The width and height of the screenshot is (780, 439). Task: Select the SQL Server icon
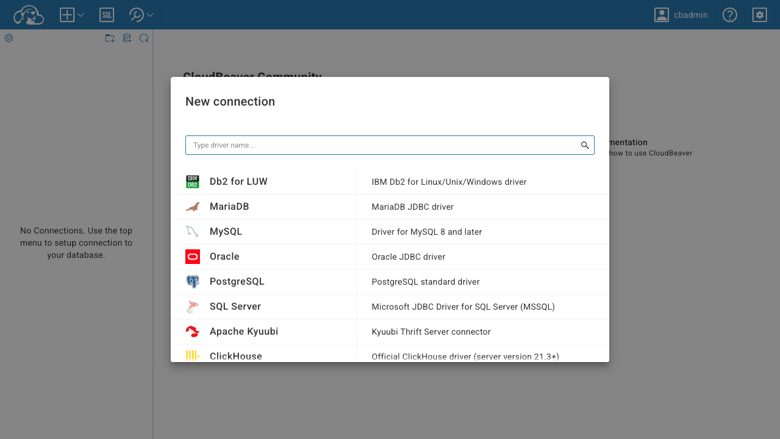pyautogui.click(x=193, y=306)
